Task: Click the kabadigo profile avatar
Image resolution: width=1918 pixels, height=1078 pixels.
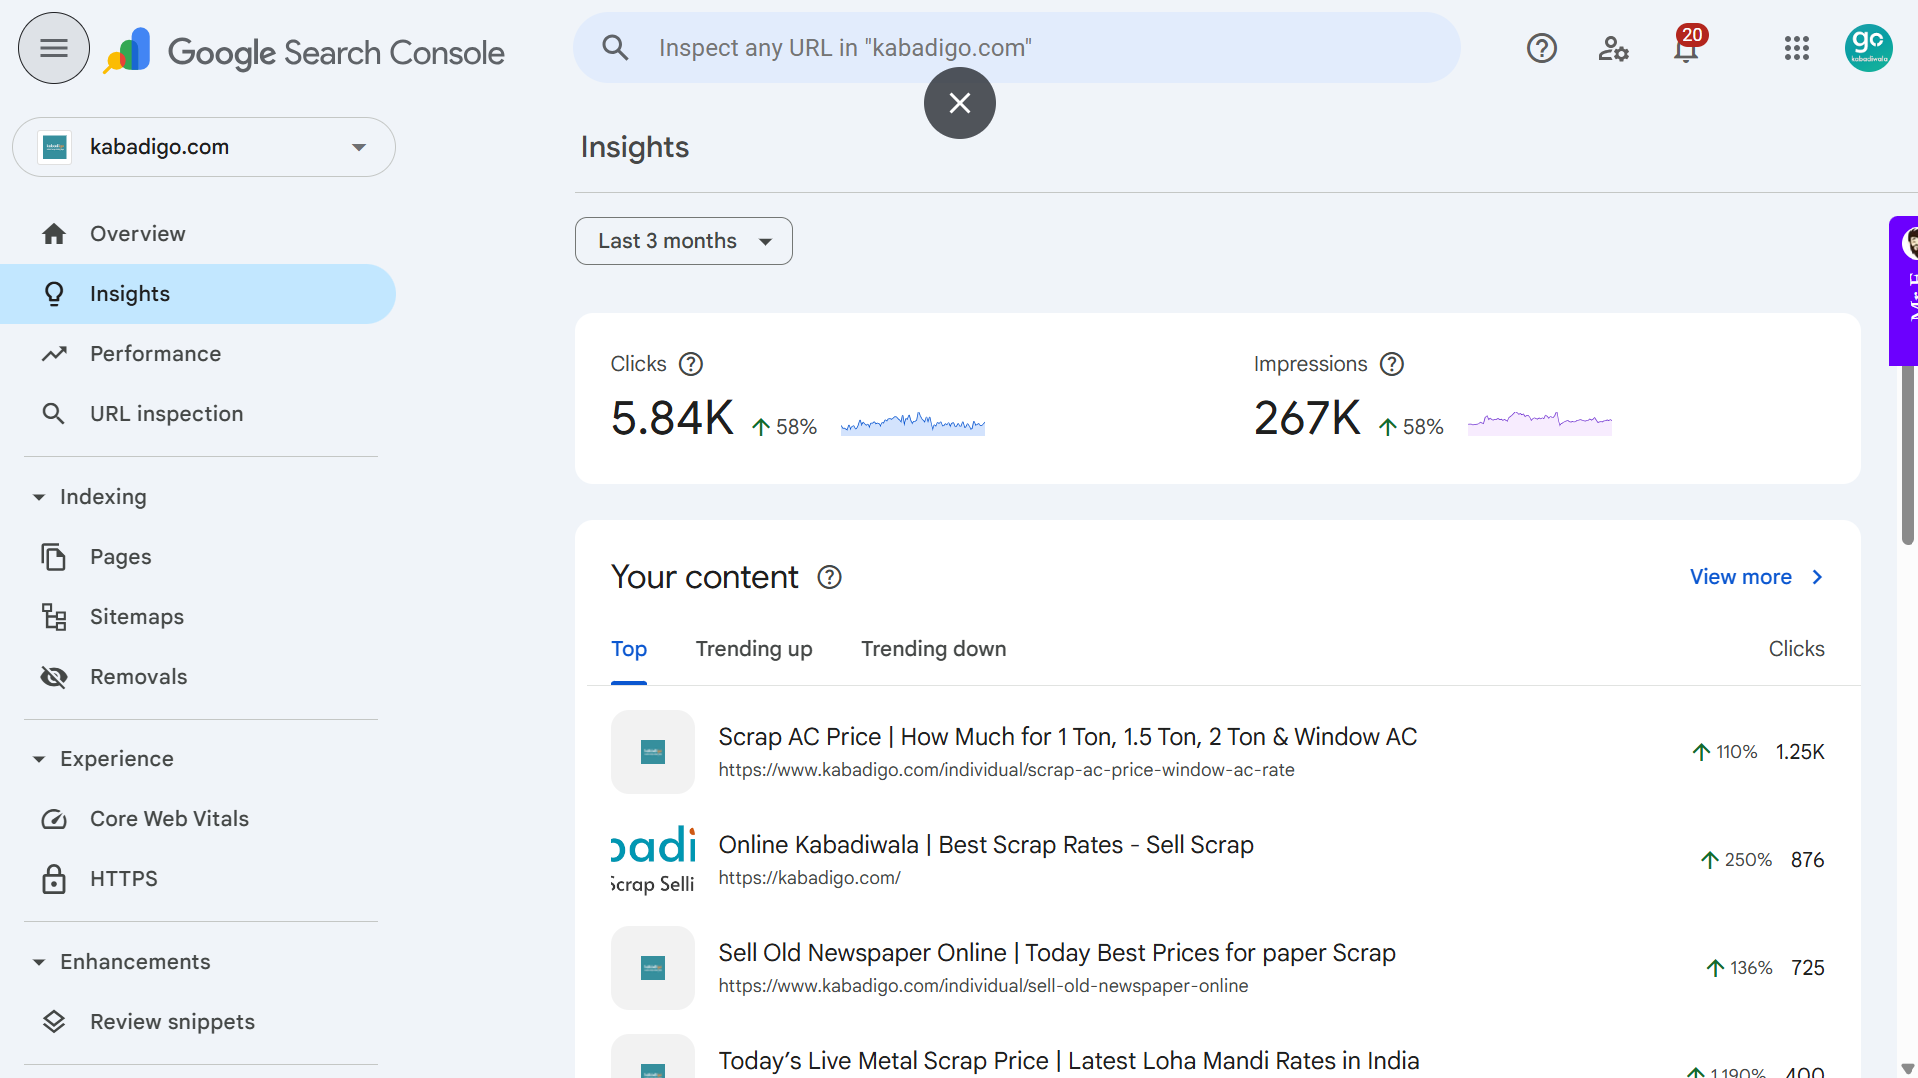Action: coord(1869,47)
